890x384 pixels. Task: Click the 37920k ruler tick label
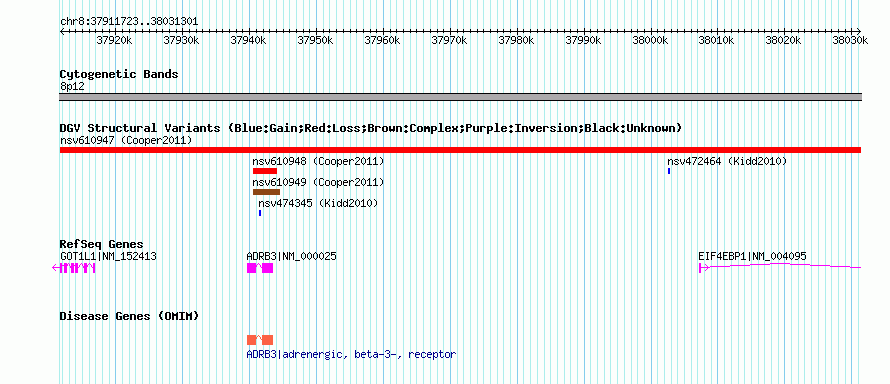pos(114,40)
